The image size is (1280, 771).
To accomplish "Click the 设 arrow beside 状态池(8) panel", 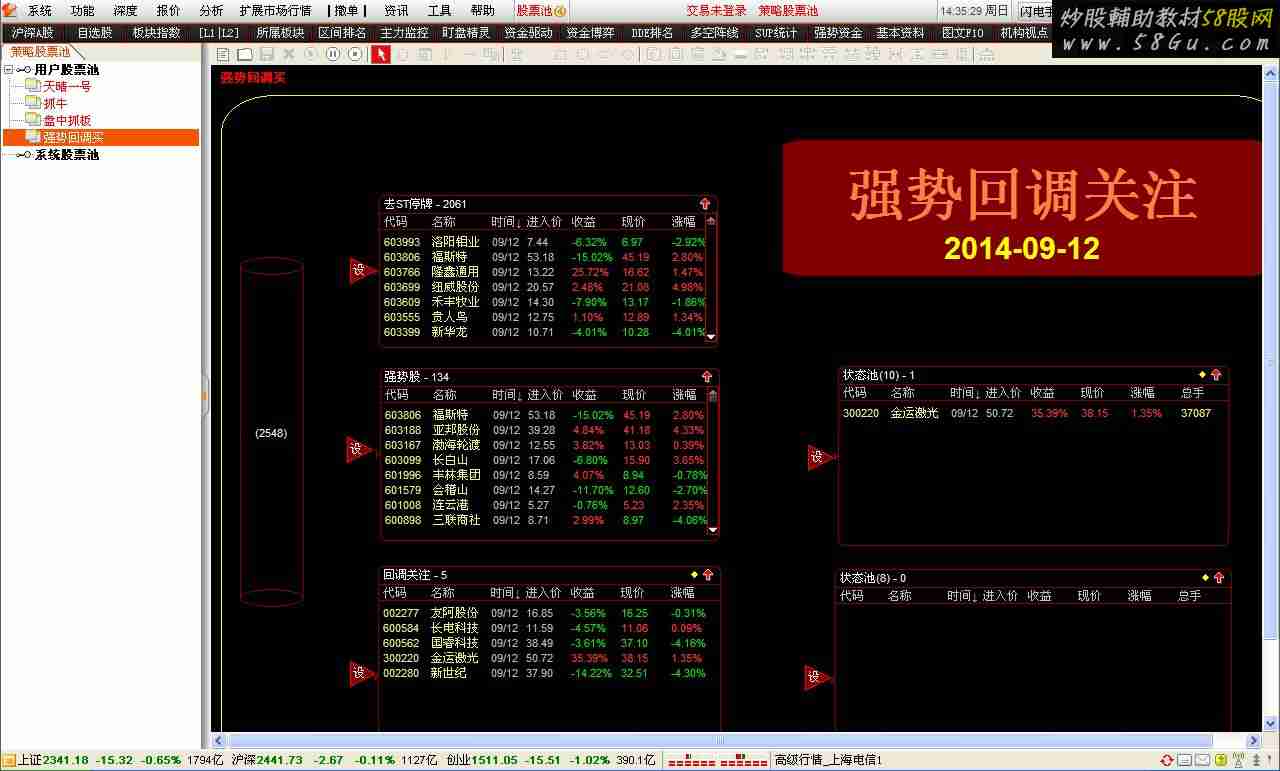I will (x=817, y=677).
